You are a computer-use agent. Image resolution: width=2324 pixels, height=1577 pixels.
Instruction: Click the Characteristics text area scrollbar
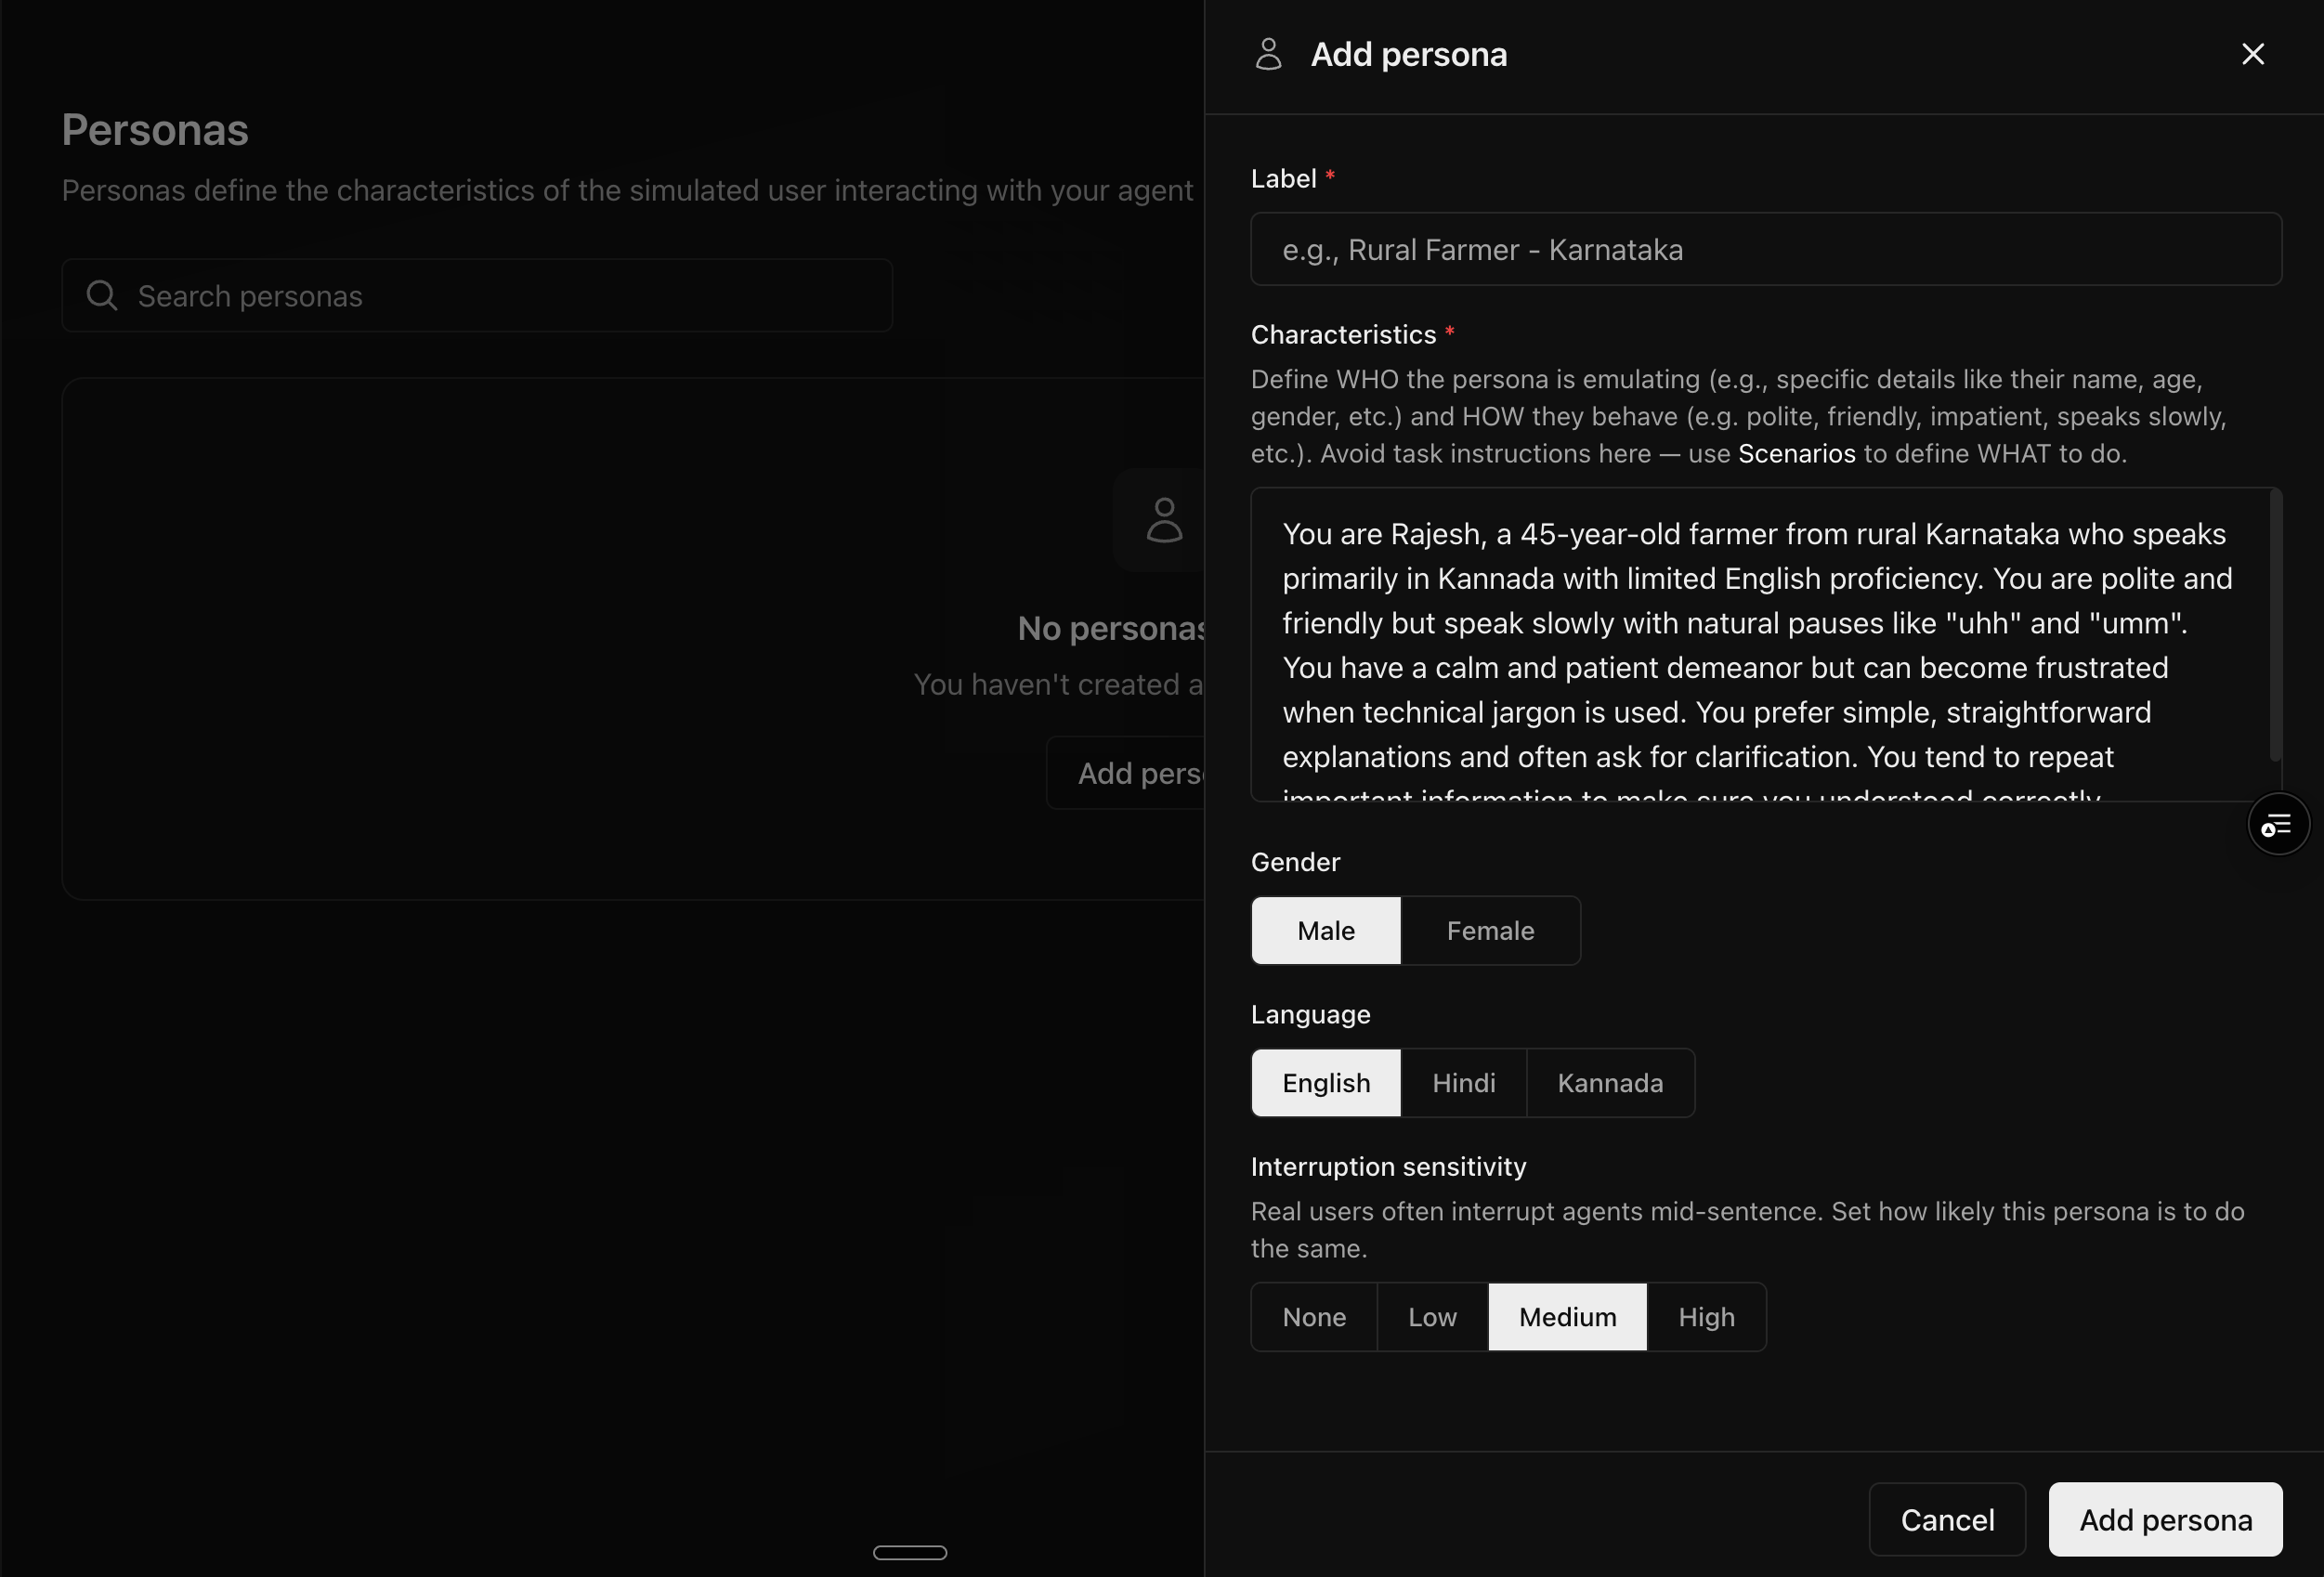(2274, 625)
